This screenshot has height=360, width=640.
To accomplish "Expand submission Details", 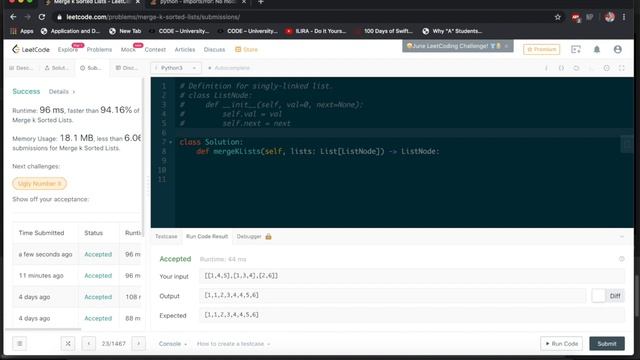I will 62,91.
